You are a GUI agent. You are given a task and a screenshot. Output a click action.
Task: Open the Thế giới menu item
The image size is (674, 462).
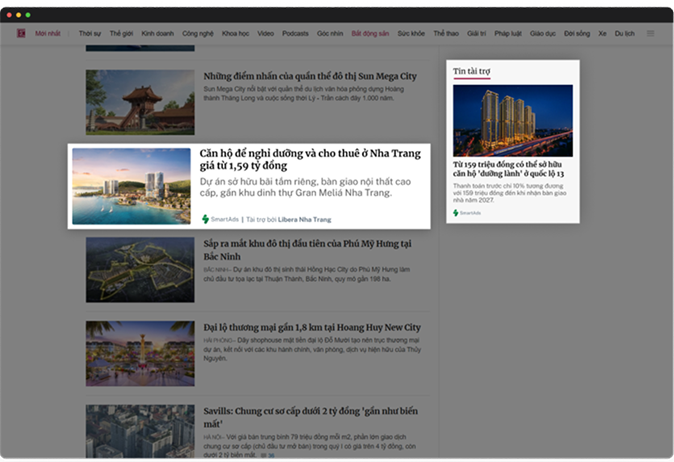coord(121,34)
